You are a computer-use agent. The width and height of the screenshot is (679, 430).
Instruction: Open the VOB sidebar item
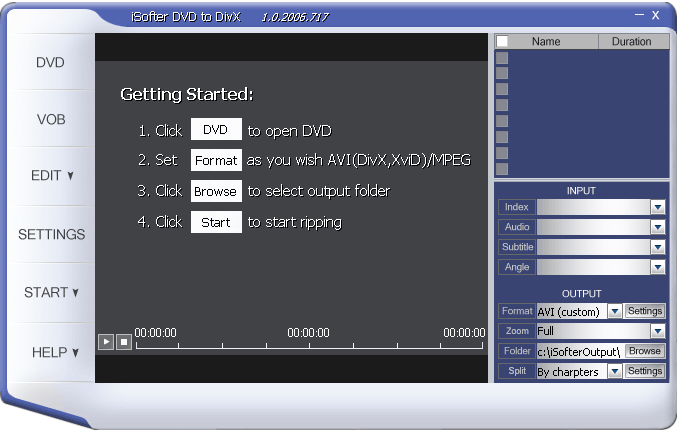coord(51,119)
